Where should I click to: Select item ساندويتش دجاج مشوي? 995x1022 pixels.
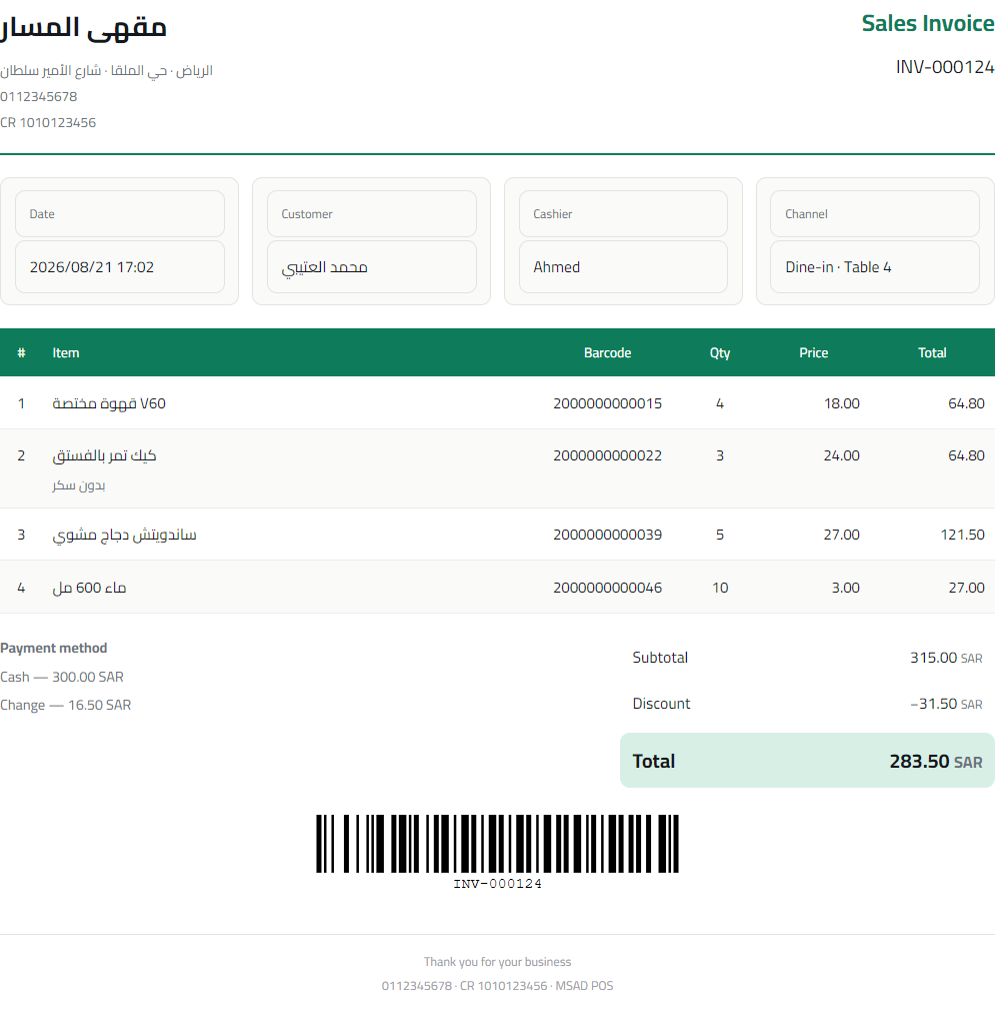[x=124, y=535]
